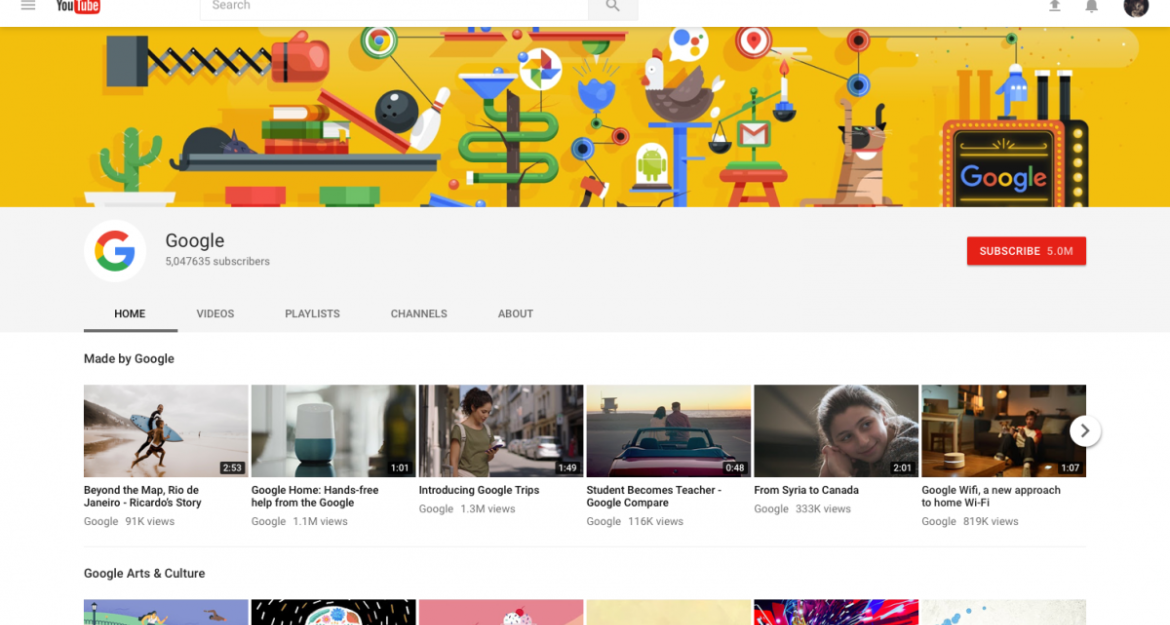The height and width of the screenshot is (625, 1170).
Task: Open 'Google Wifi, a new approach' title
Action: (x=991, y=497)
